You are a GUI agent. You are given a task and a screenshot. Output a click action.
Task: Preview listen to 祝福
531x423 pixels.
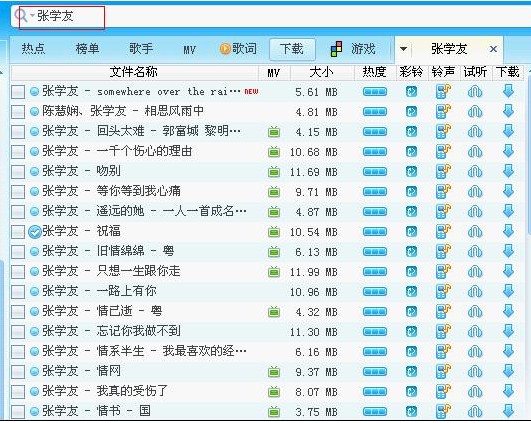[x=475, y=232]
